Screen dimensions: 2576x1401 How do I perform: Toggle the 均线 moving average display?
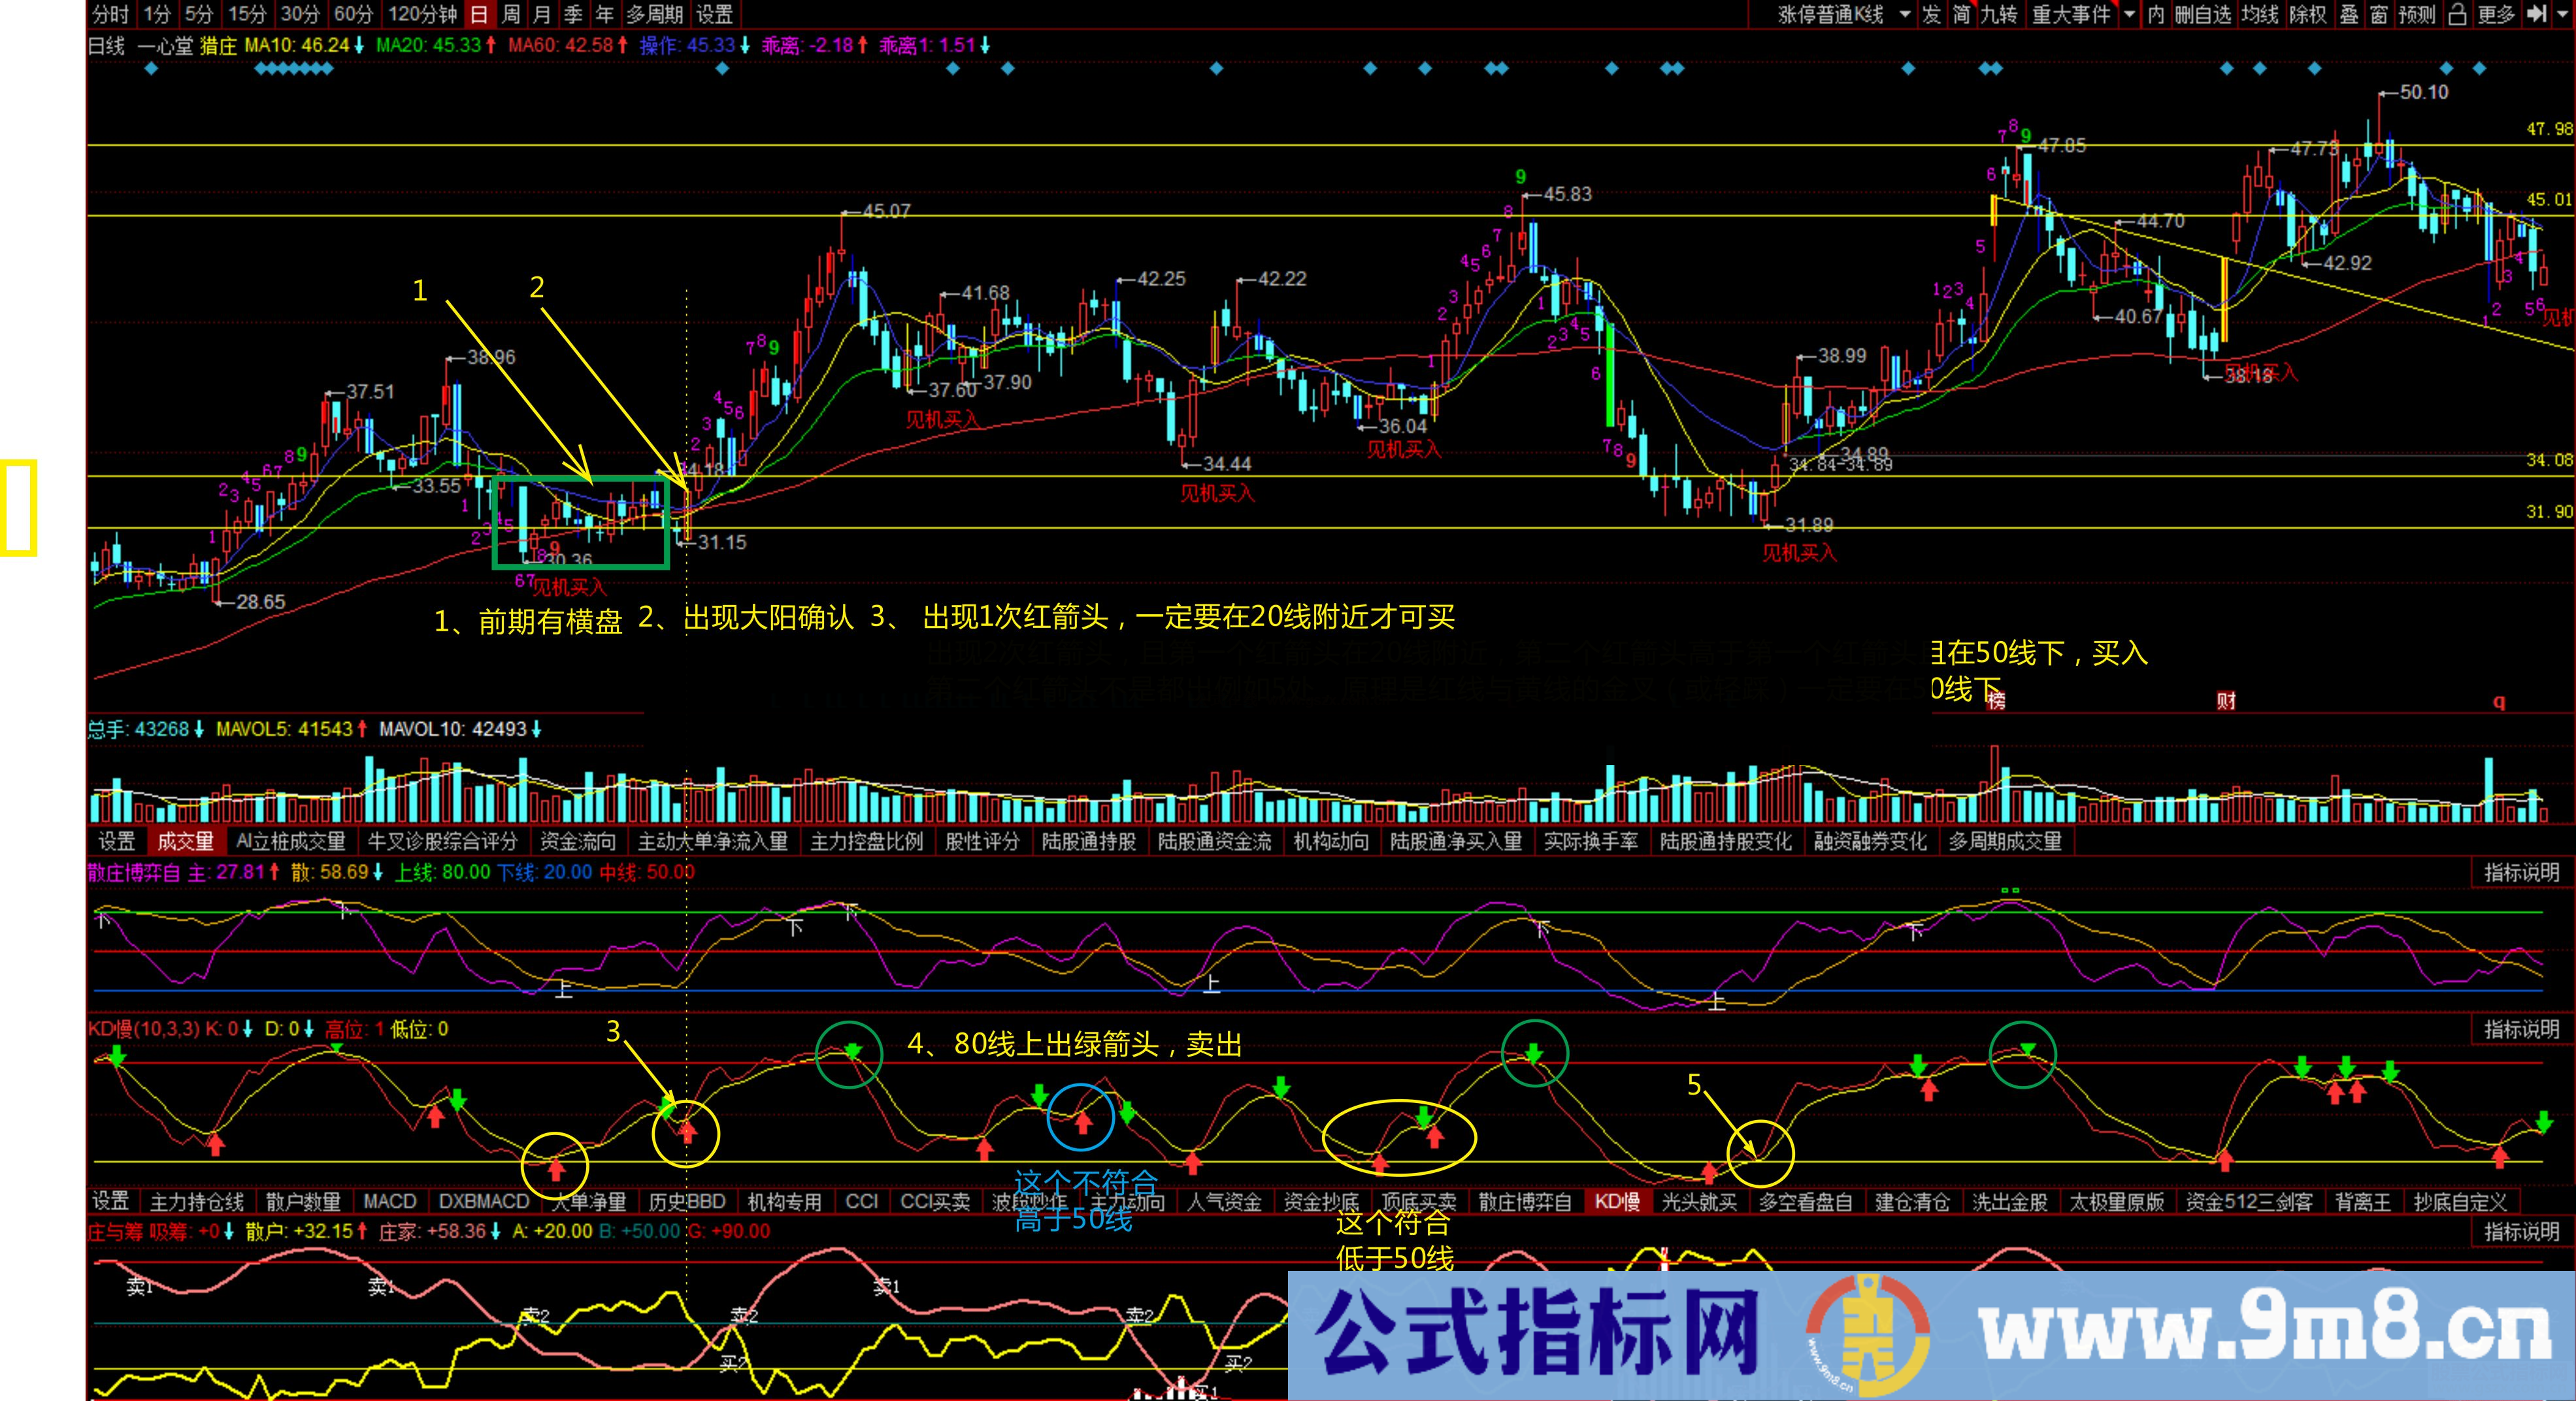2259,14
